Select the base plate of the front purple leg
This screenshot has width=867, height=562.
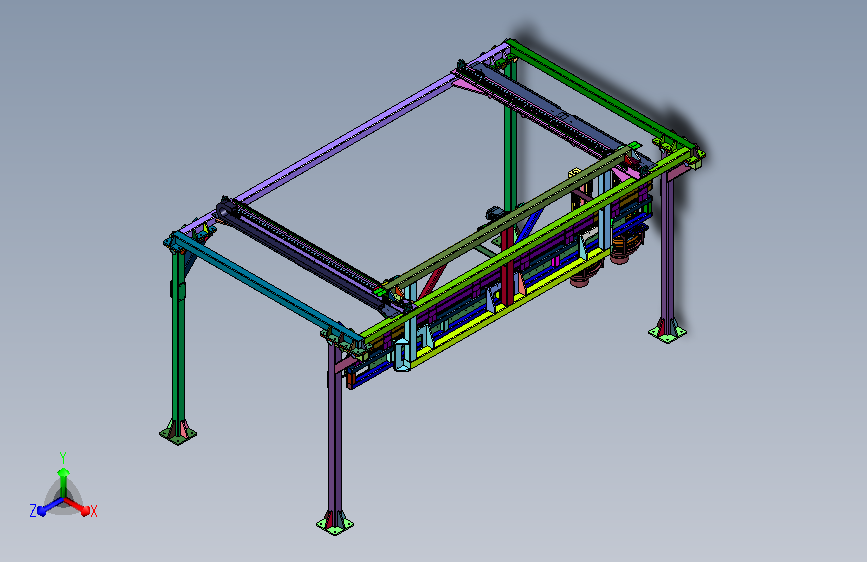point(335,524)
